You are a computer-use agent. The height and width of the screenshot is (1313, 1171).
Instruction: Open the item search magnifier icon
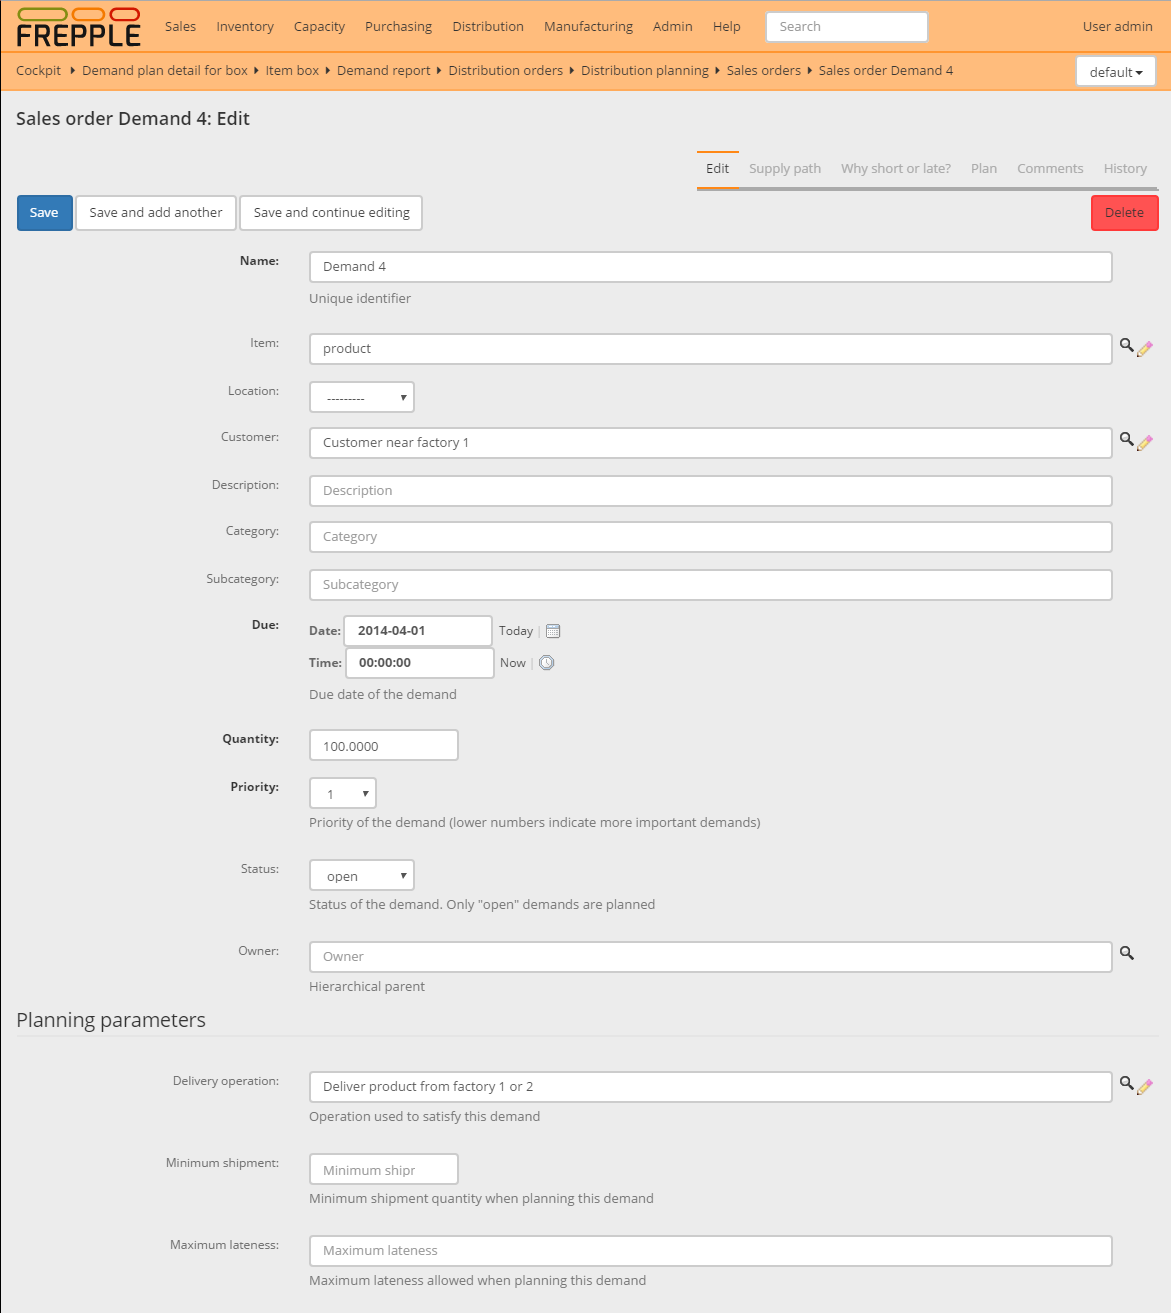pyautogui.click(x=1127, y=347)
